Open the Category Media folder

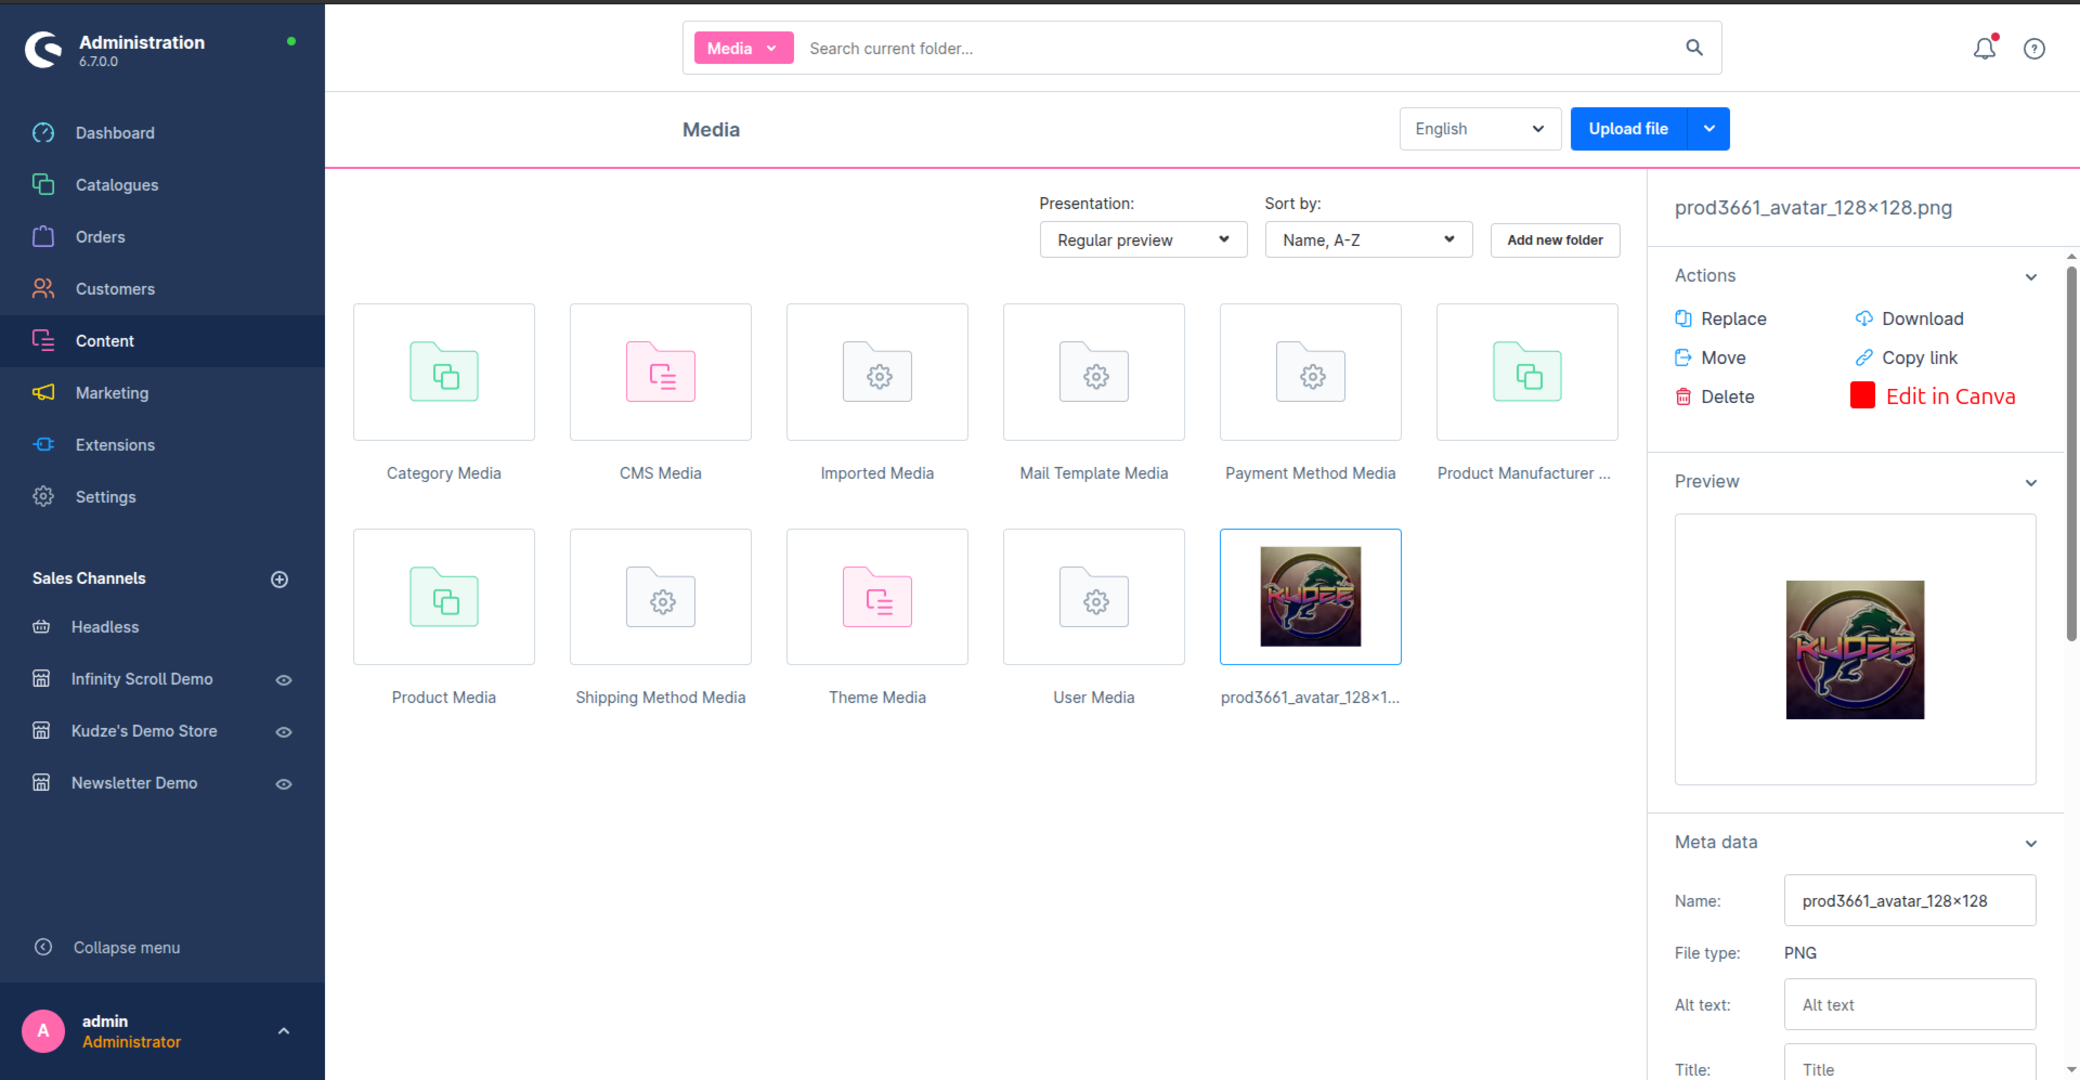tap(444, 372)
